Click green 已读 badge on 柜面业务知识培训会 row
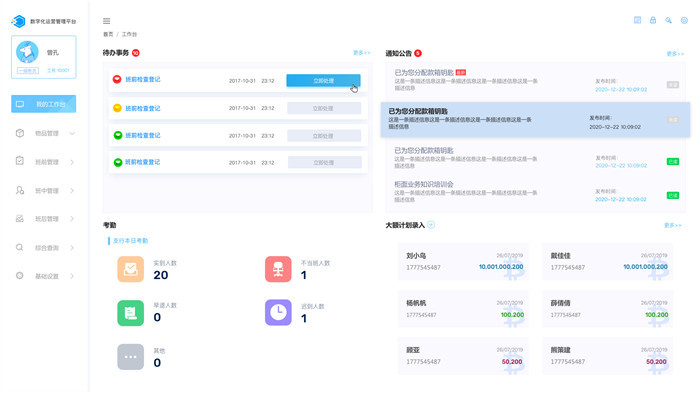The height and width of the screenshot is (393, 700). coord(673,195)
